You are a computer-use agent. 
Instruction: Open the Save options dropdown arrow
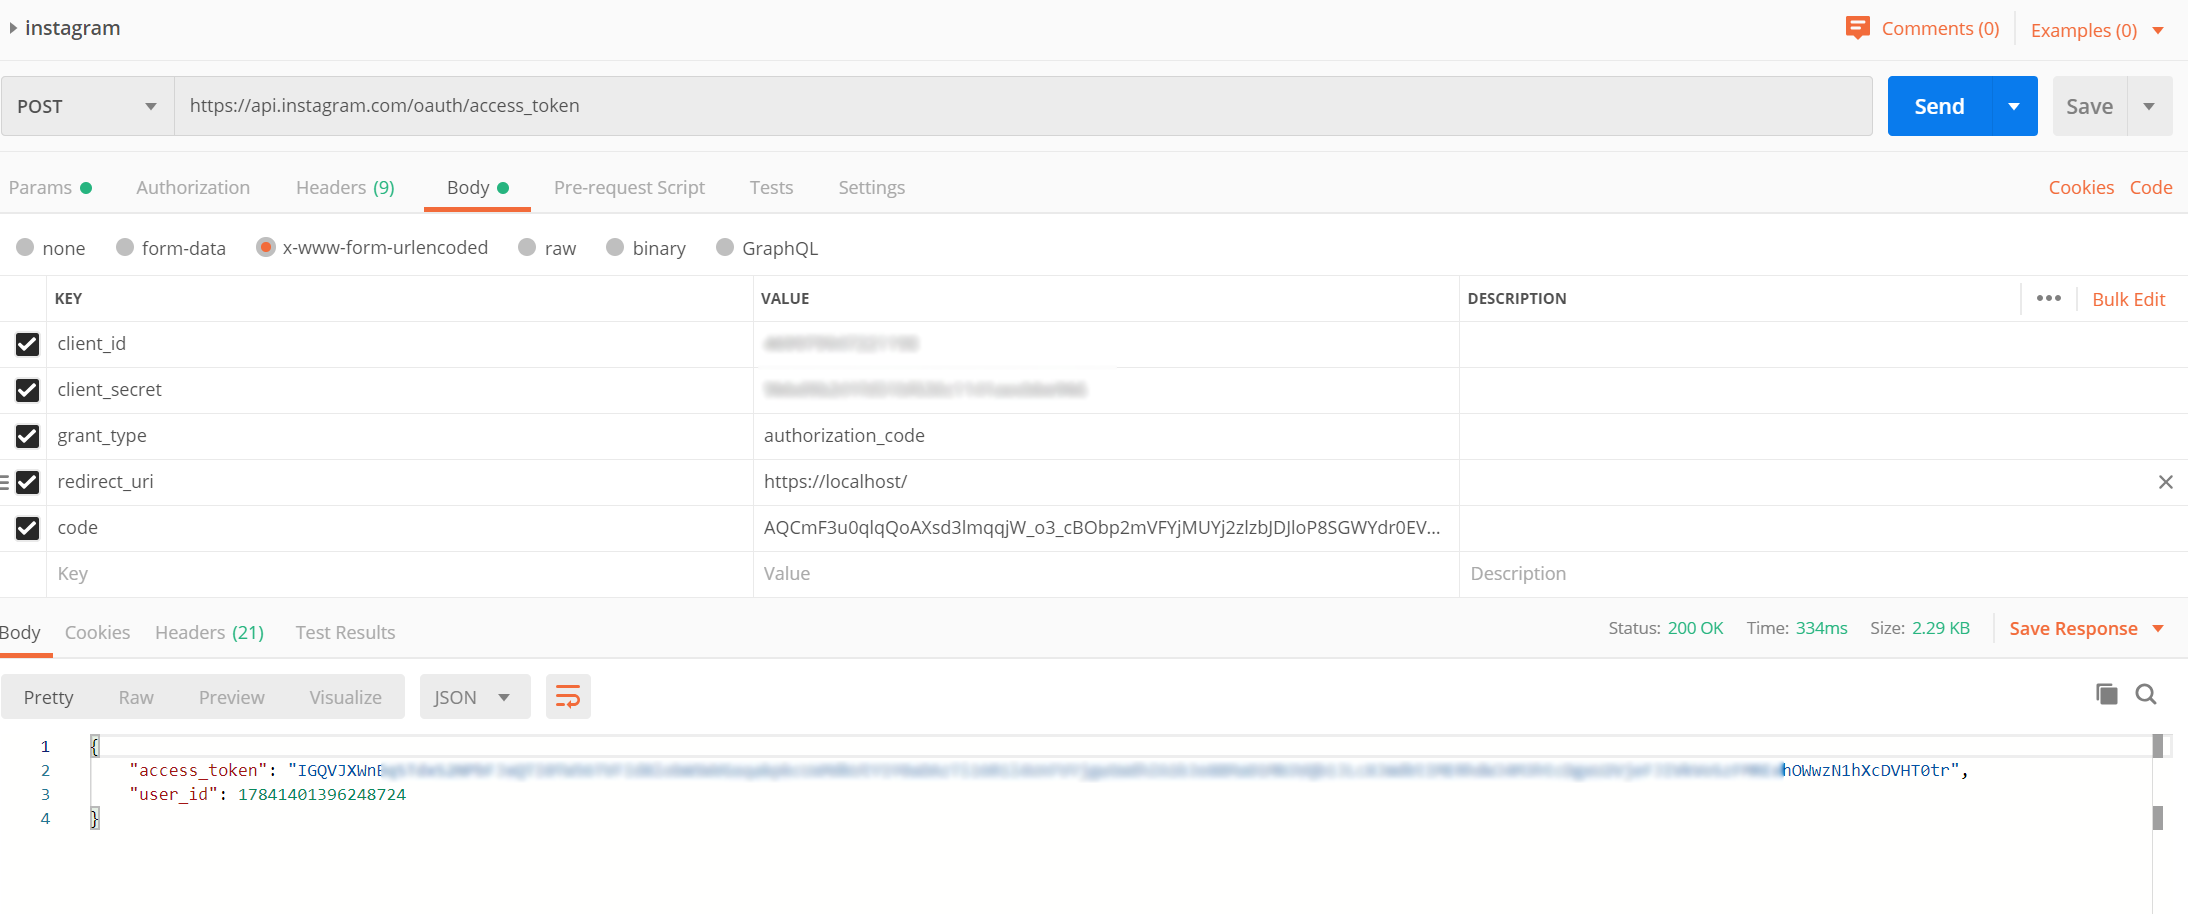click(x=2149, y=106)
